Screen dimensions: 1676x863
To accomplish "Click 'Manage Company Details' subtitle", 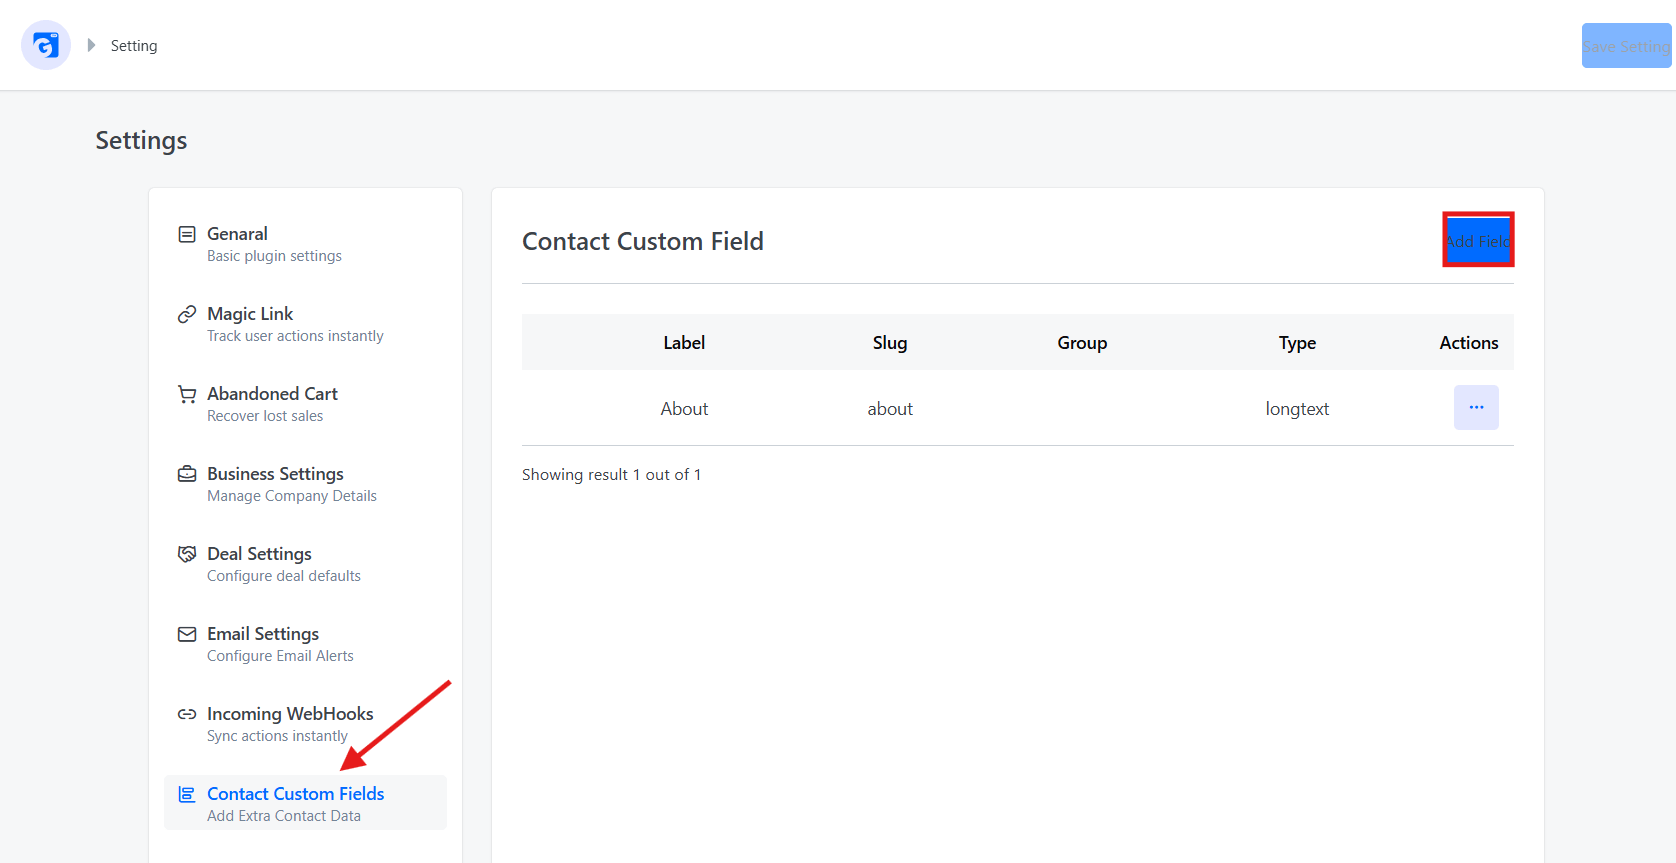I will tap(292, 496).
